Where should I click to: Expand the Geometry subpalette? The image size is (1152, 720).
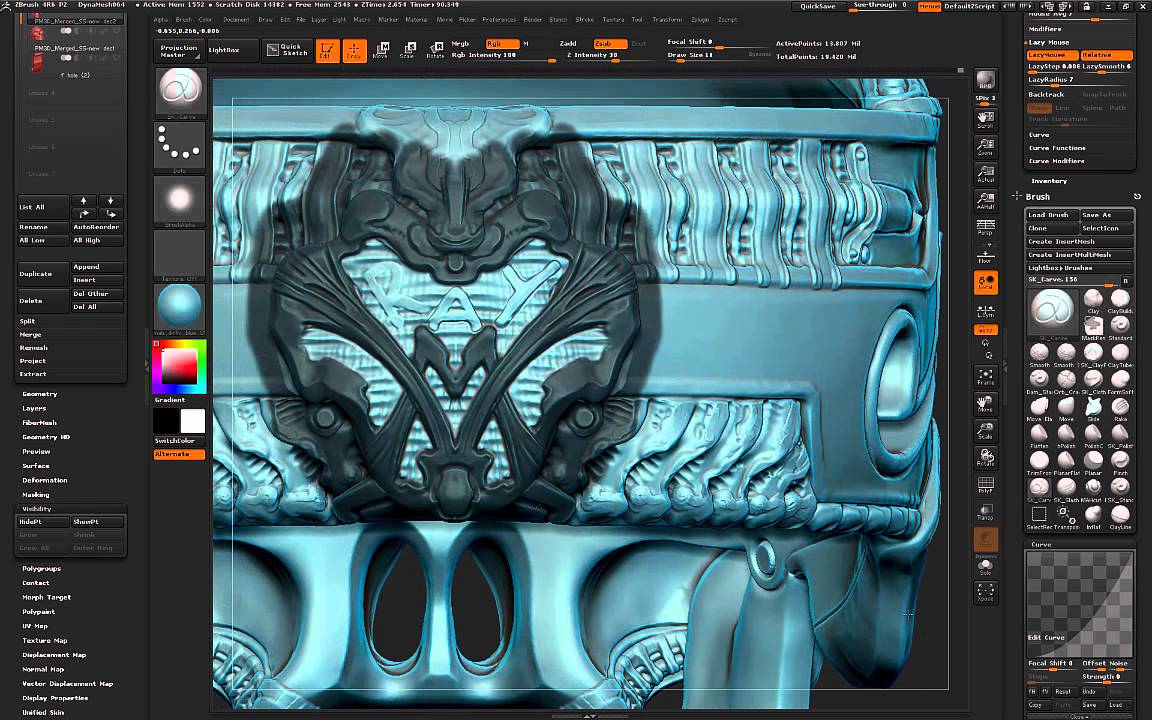coord(40,394)
